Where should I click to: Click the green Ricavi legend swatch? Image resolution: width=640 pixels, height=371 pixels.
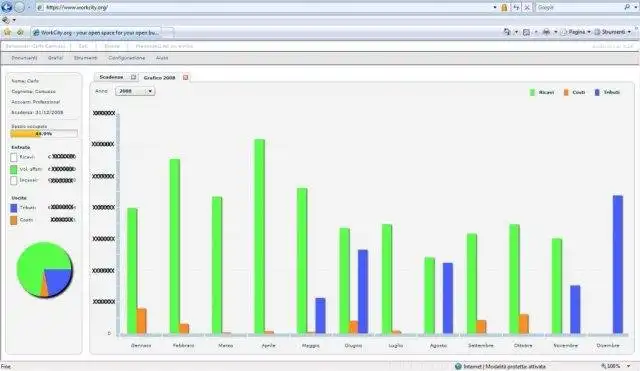click(x=532, y=93)
